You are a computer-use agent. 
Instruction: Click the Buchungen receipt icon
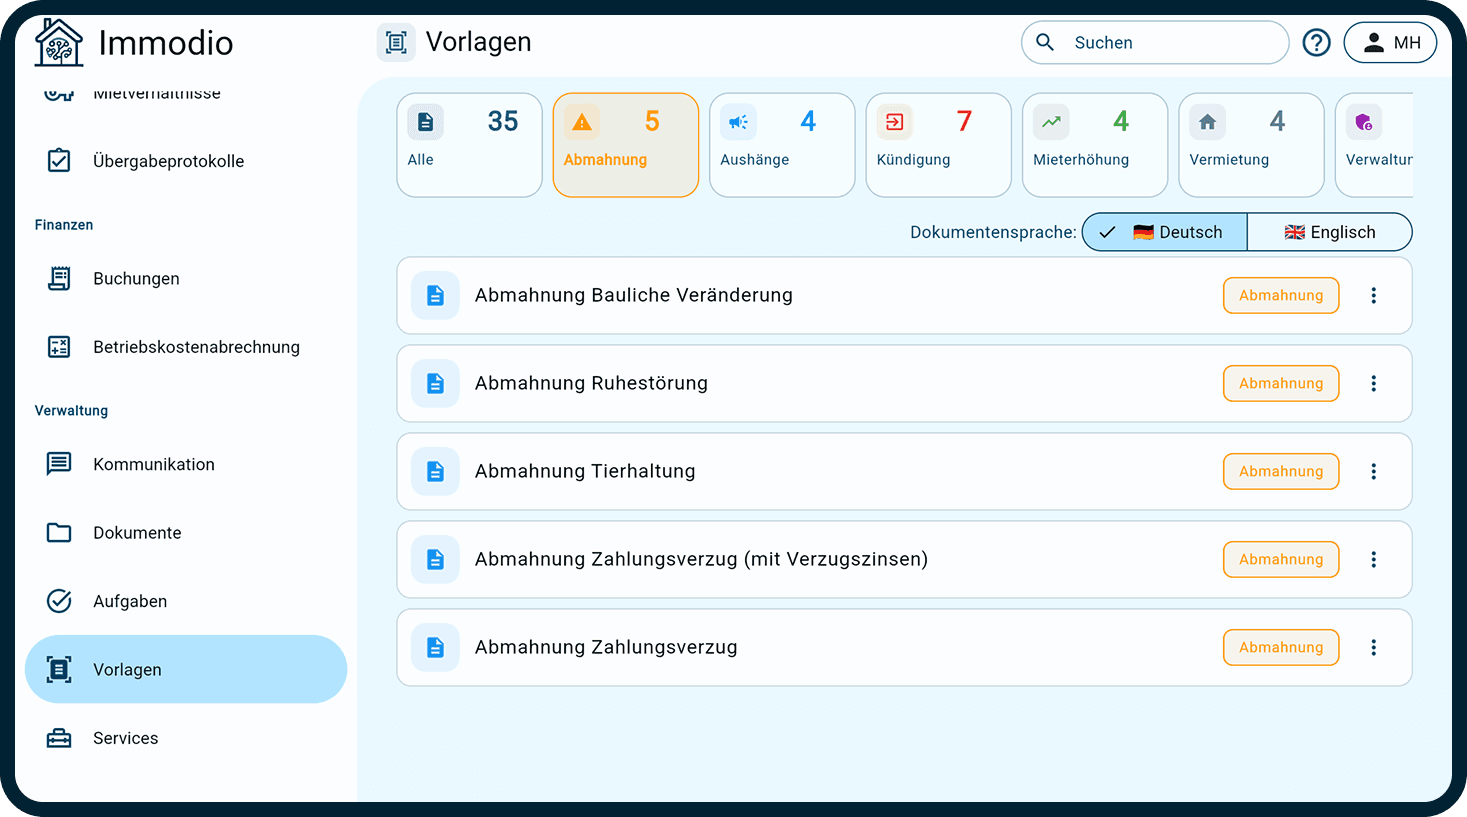coord(59,279)
